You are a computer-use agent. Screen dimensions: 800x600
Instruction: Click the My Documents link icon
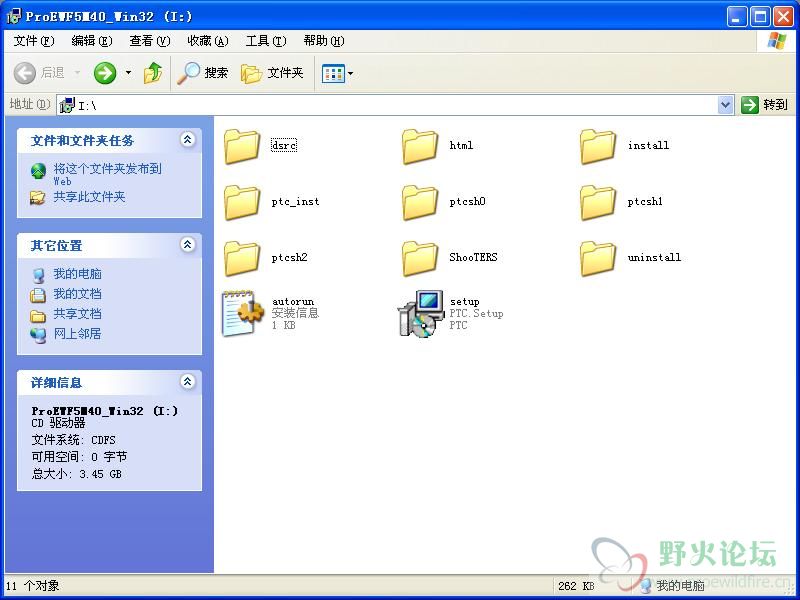tap(38, 295)
